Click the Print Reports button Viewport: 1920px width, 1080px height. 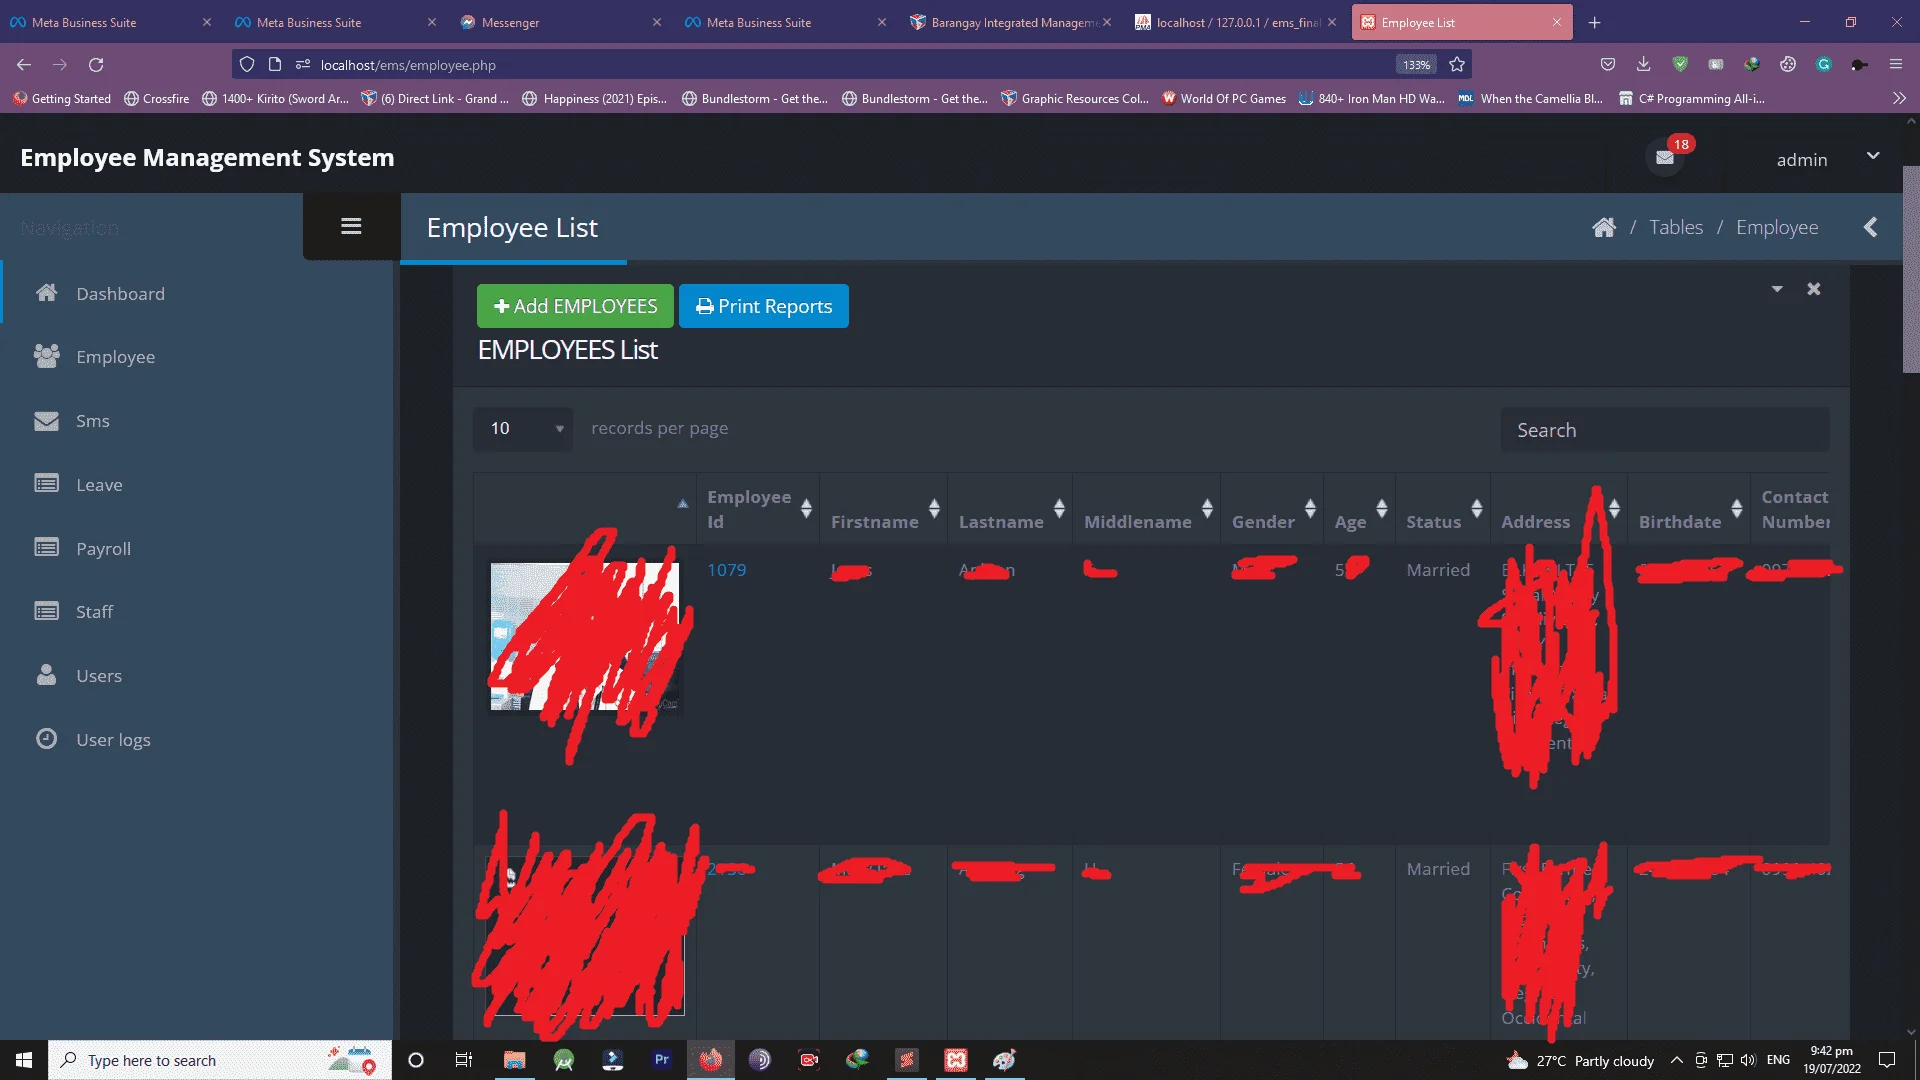coord(764,306)
